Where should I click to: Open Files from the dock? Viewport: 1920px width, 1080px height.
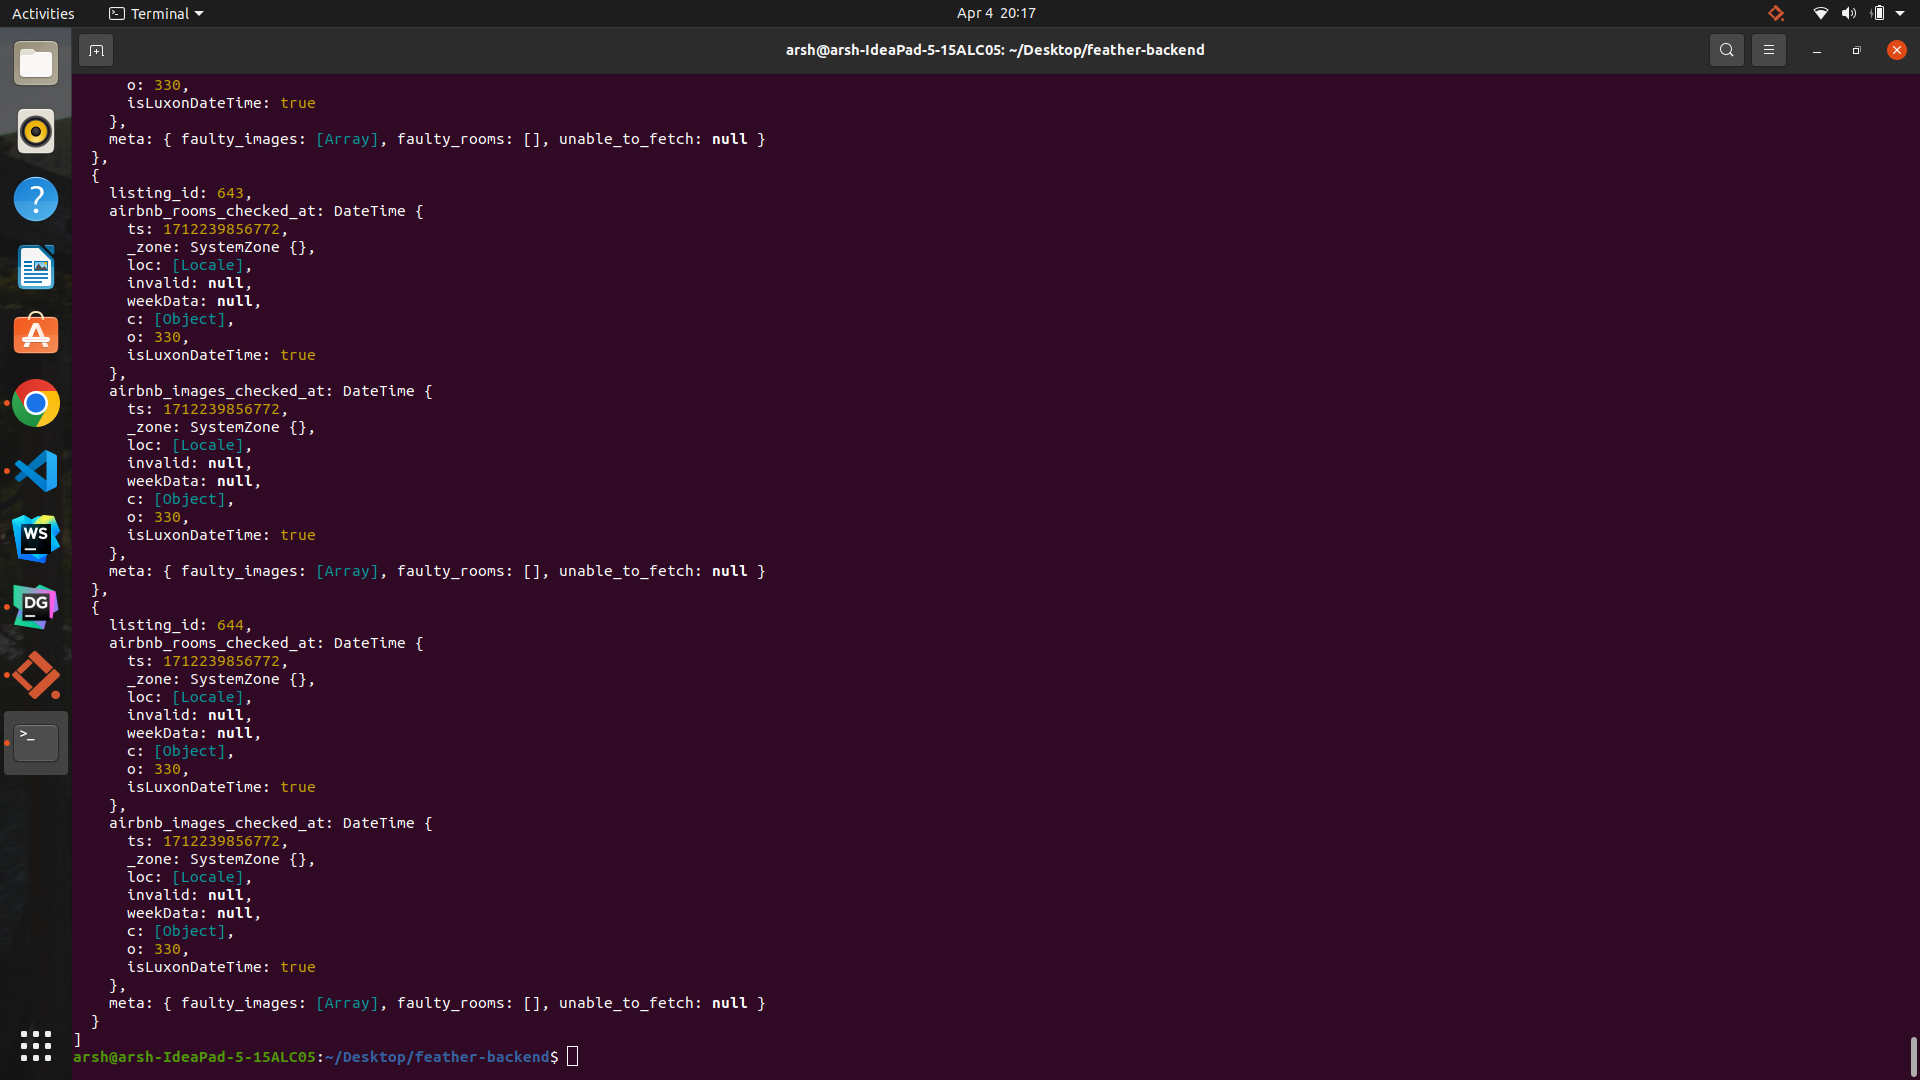36,64
